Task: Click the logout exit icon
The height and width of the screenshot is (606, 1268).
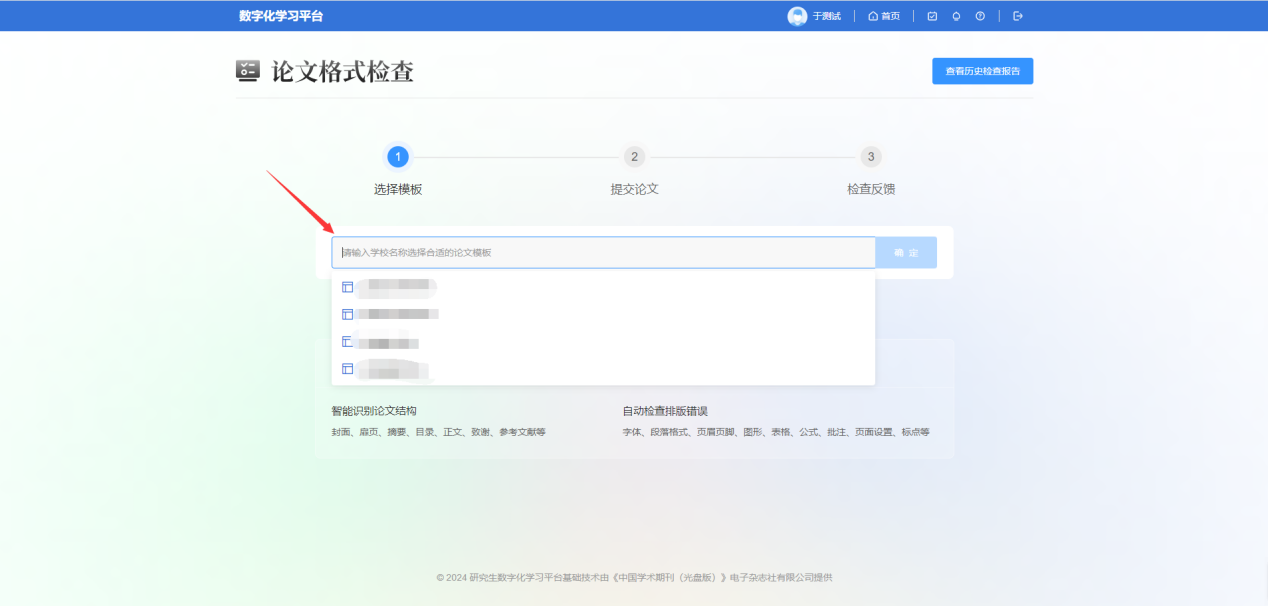Action: pyautogui.click(x=1018, y=16)
